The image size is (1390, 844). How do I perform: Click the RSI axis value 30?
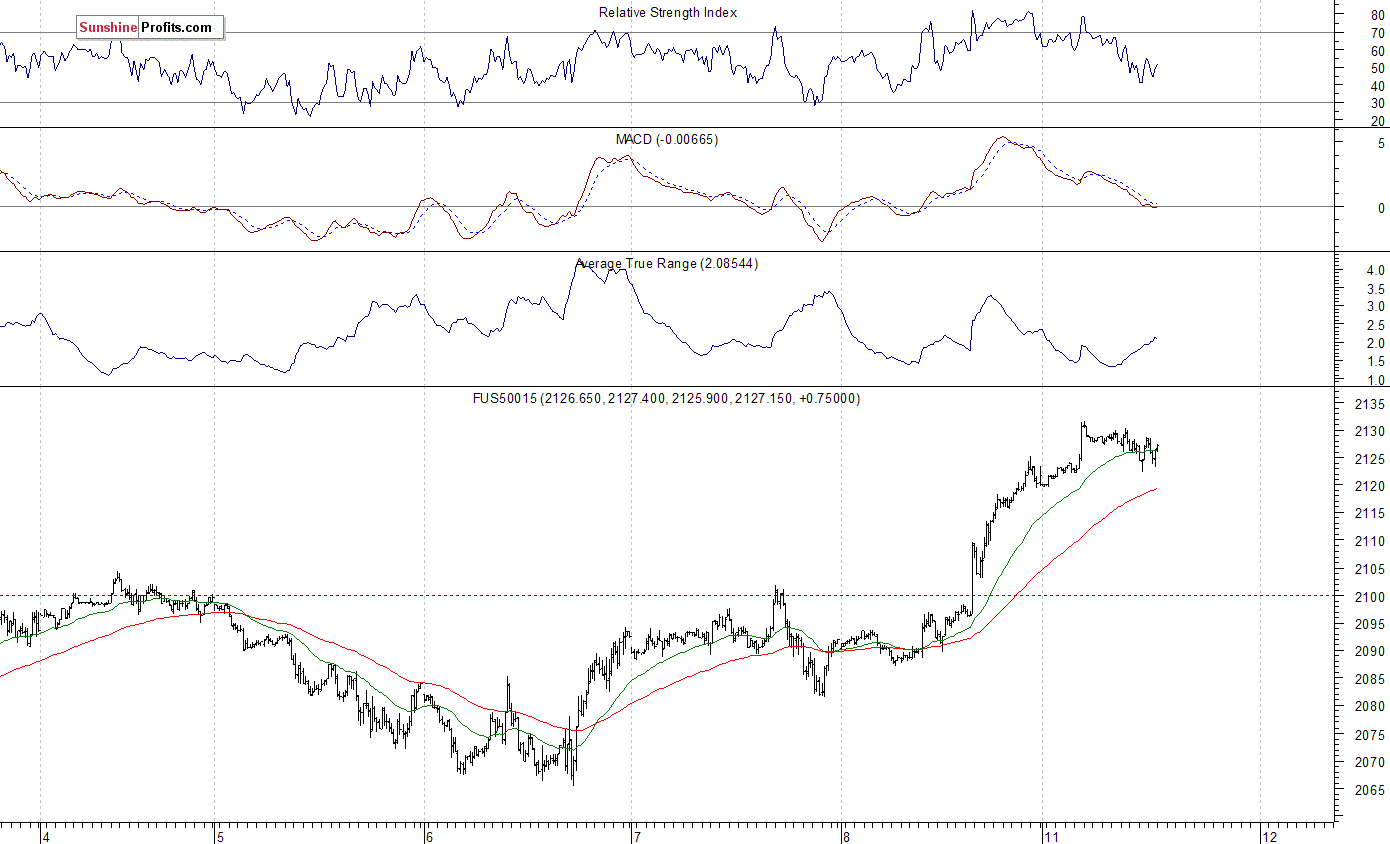click(x=1377, y=103)
